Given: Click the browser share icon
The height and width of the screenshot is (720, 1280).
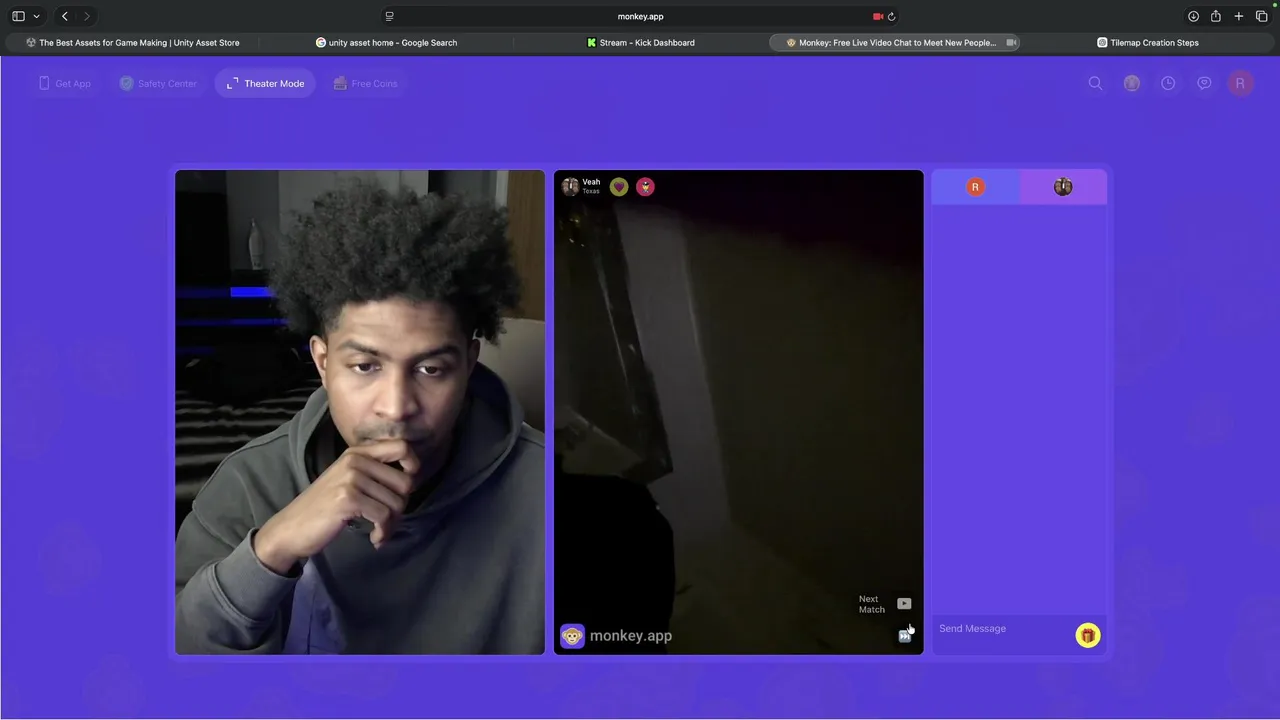Looking at the screenshot, I should click(x=1216, y=16).
